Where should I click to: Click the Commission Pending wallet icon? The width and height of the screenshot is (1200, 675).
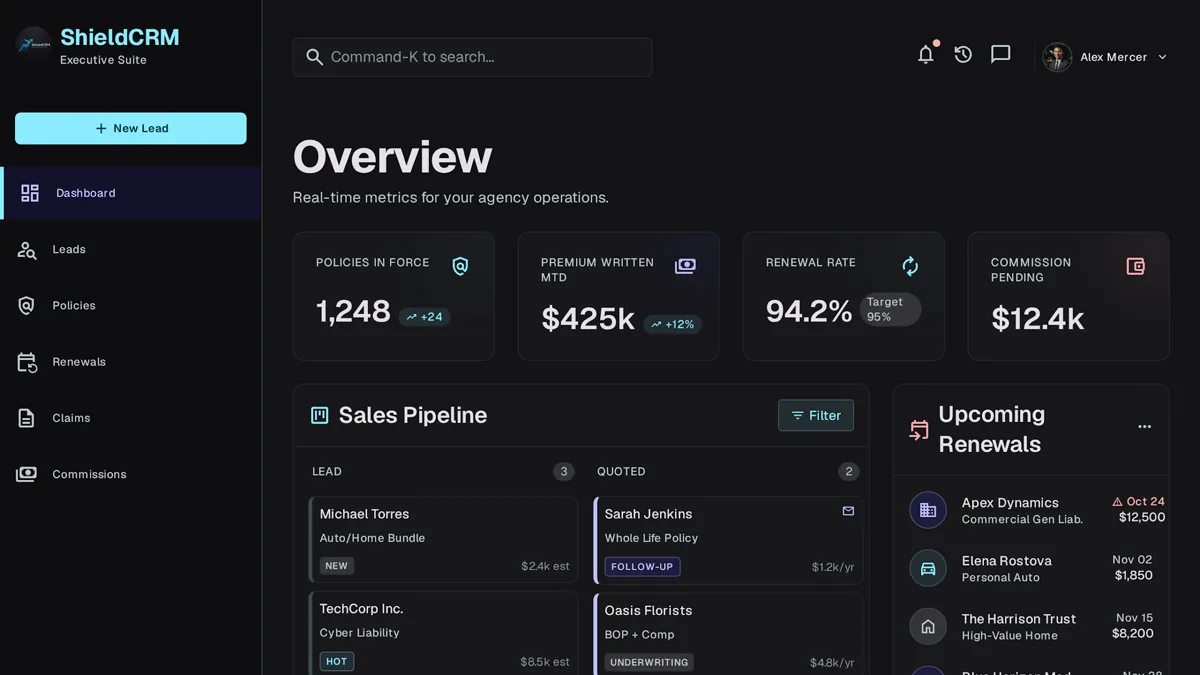click(x=1135, y=266)
